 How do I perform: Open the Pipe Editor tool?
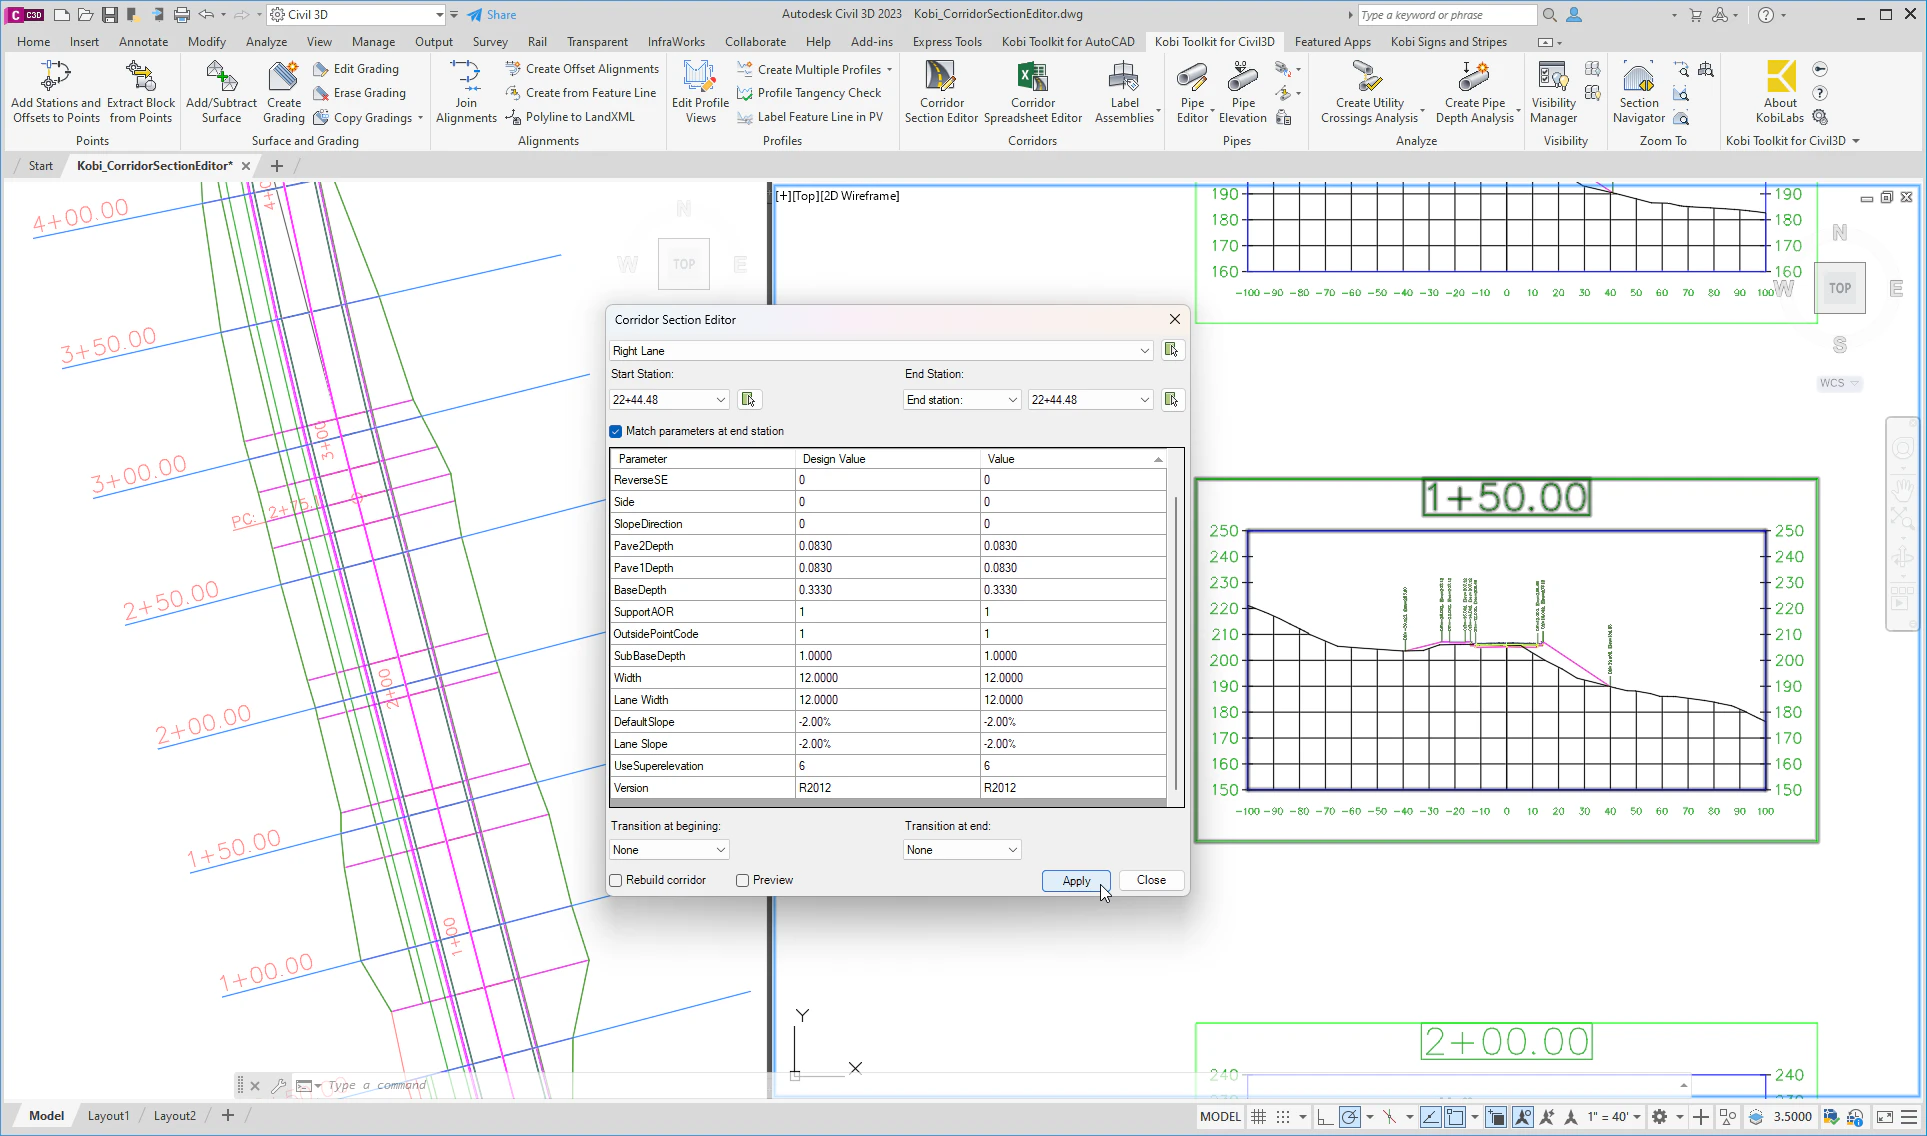click(x=1192, y=92)
